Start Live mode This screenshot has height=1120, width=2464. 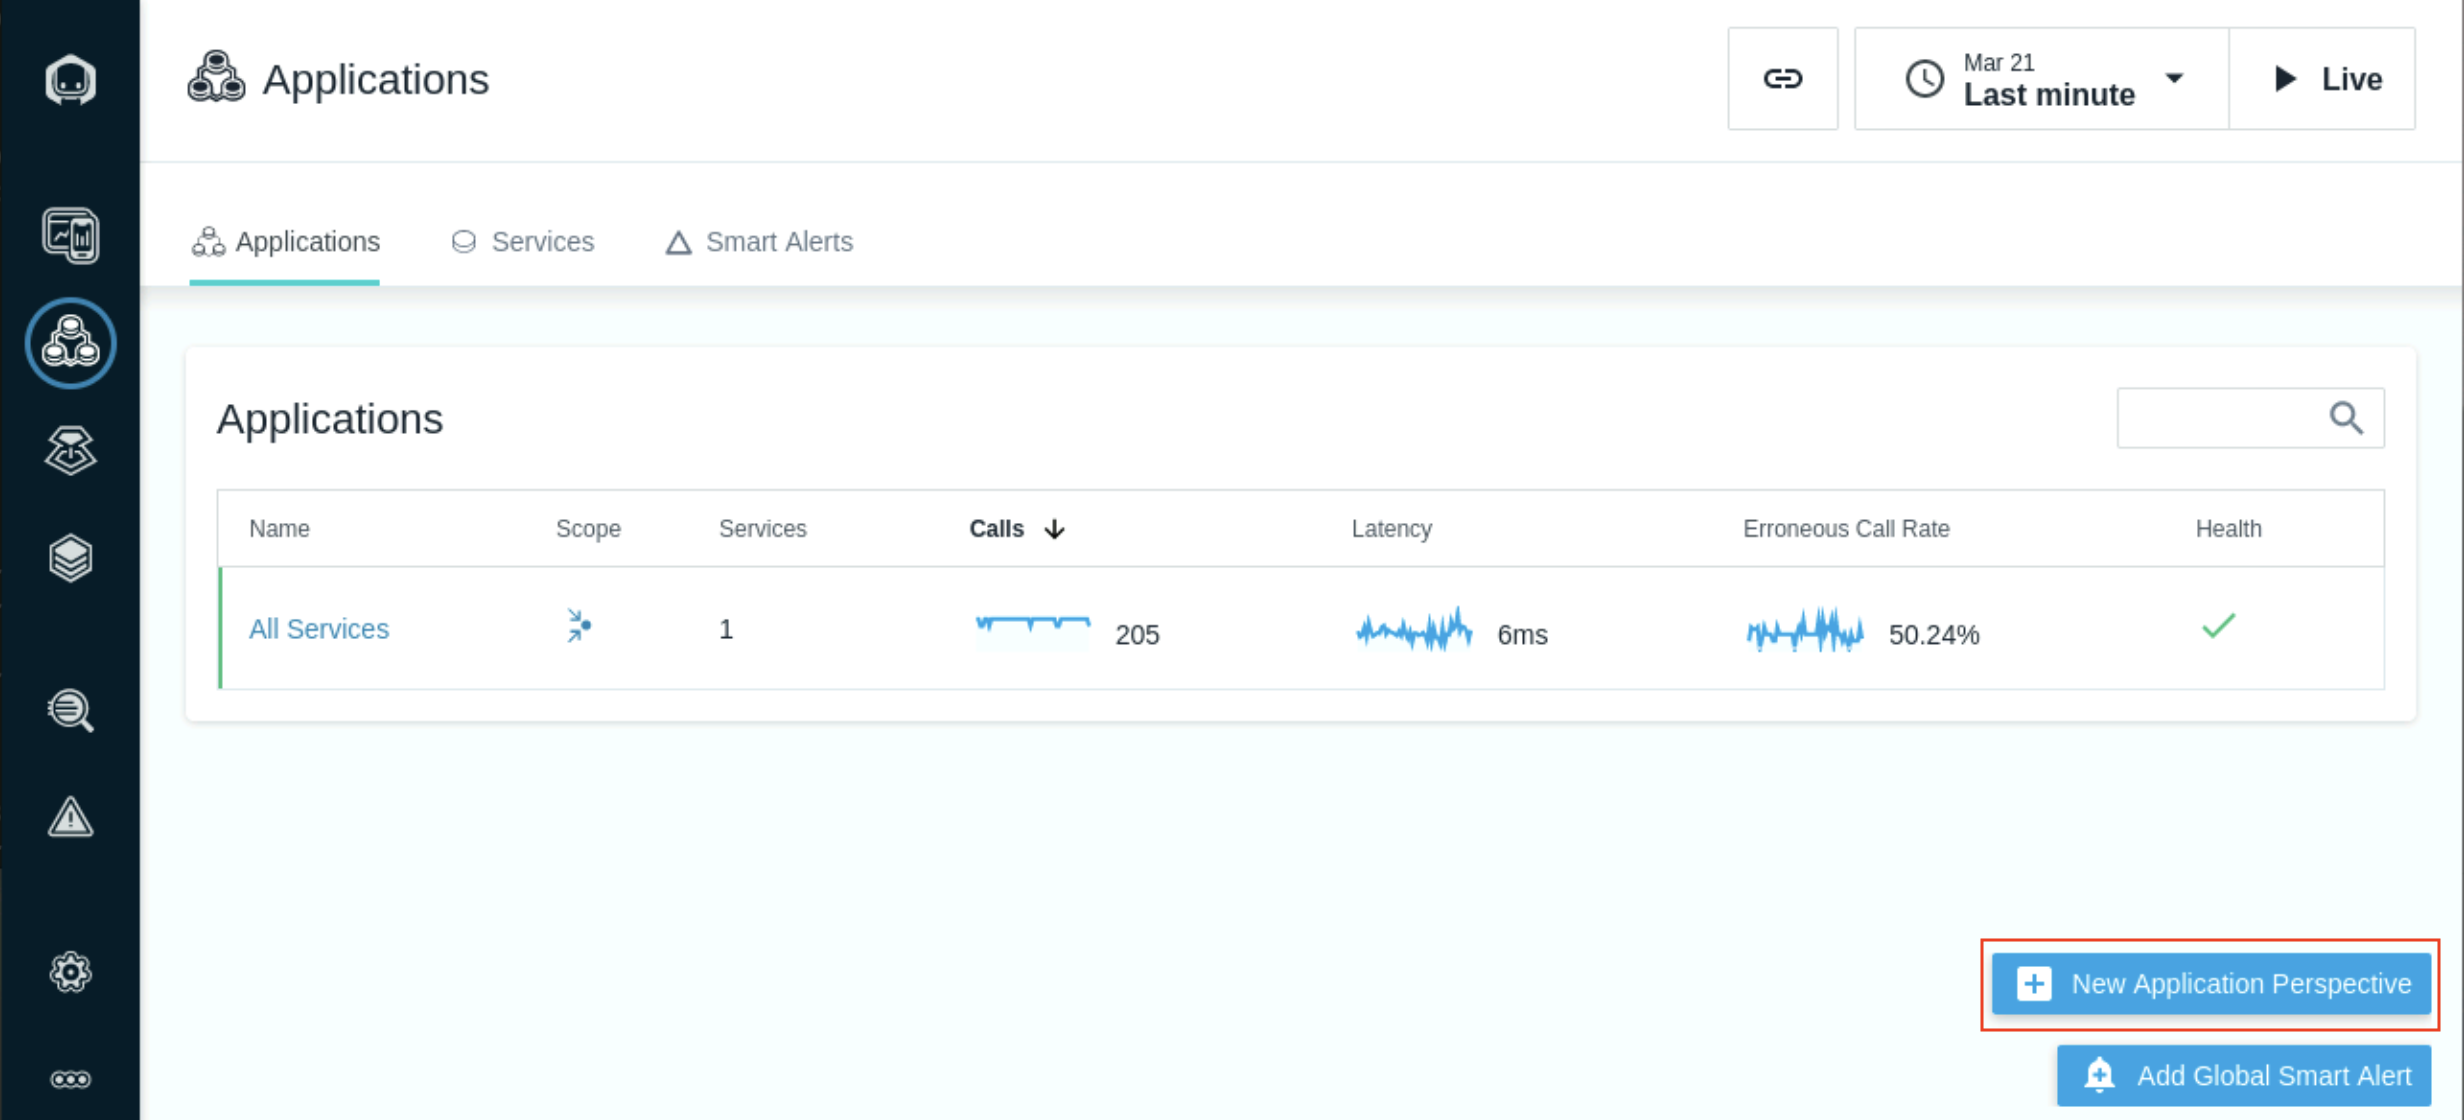pos(2322,78)
